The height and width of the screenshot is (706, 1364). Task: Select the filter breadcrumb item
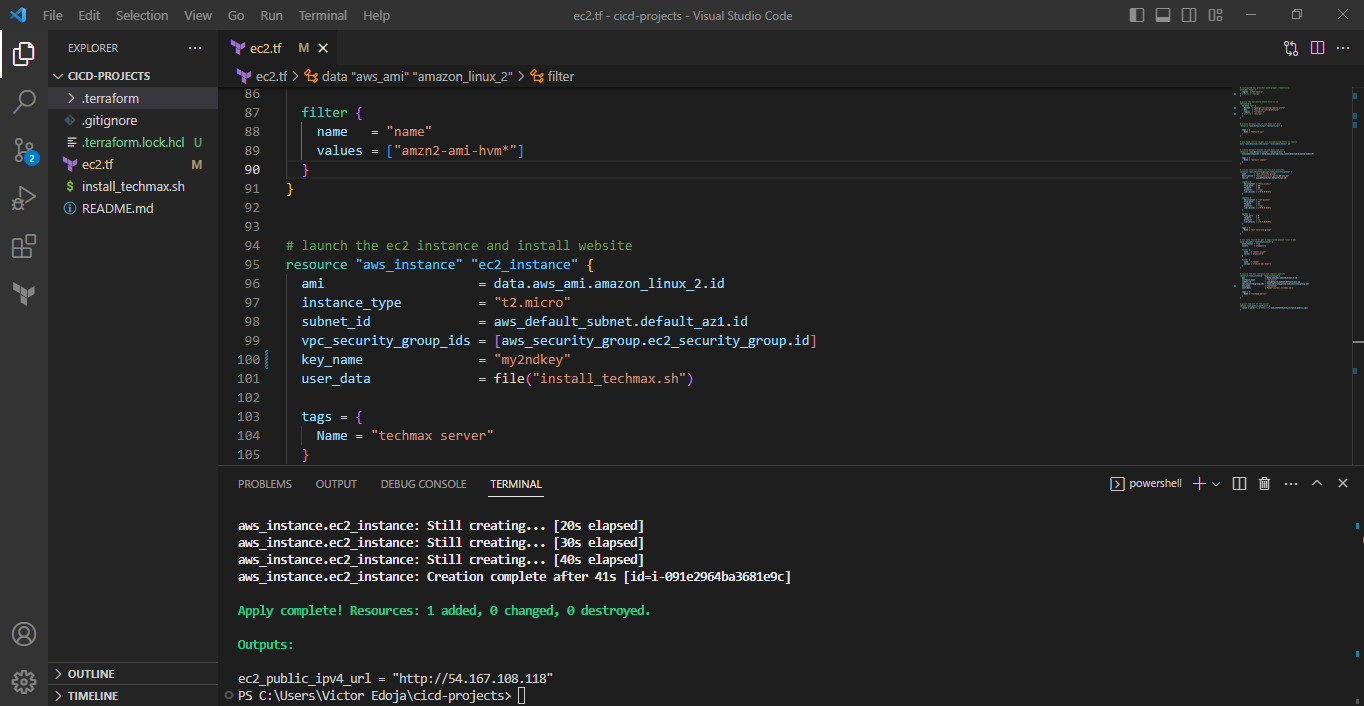[x=559, y=75]
